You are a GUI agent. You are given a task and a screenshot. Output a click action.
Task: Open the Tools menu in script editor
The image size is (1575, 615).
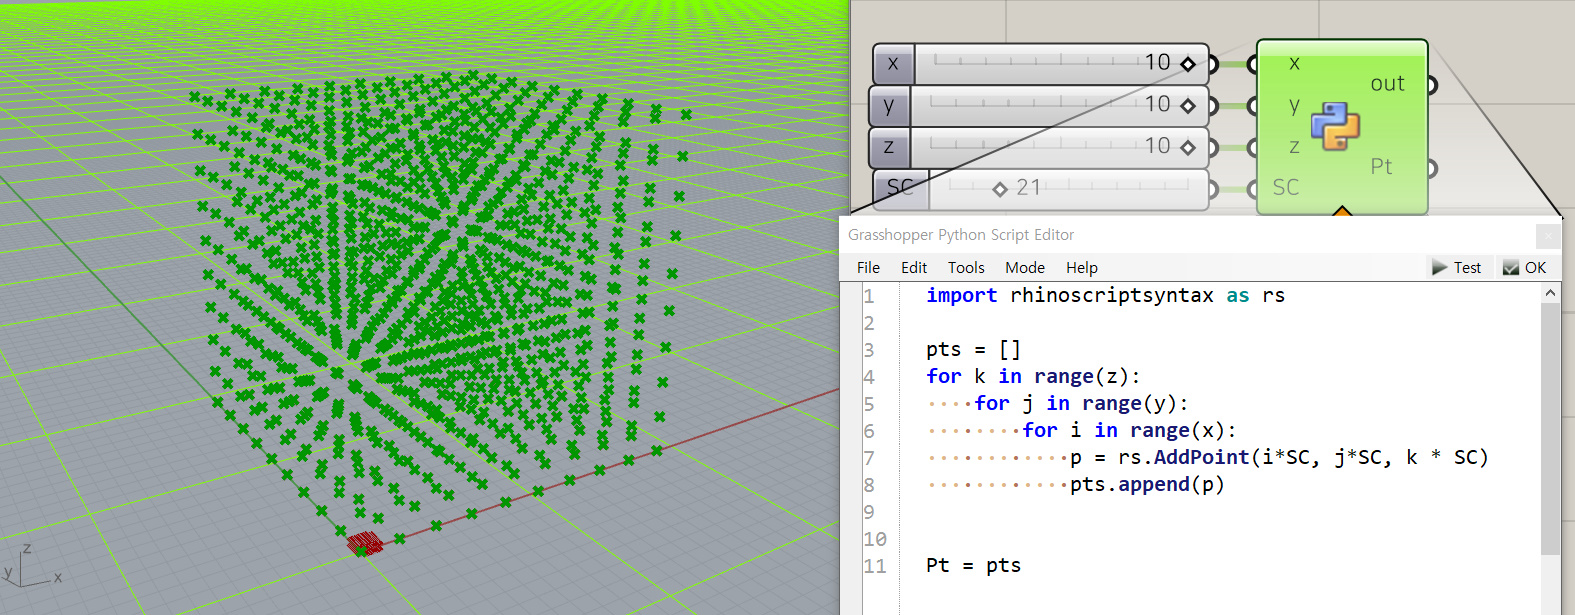click(966, 267)
